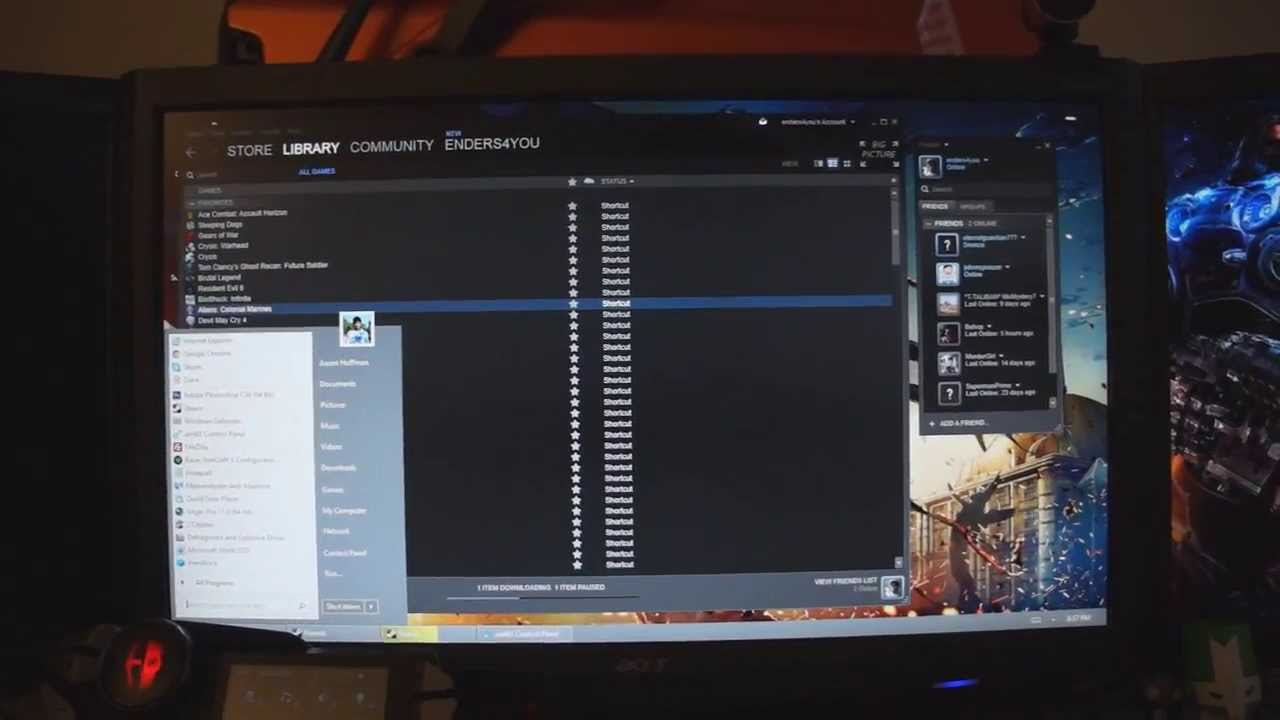
Task: Click the Steam notification inbox icon
Action: point(763,122)
